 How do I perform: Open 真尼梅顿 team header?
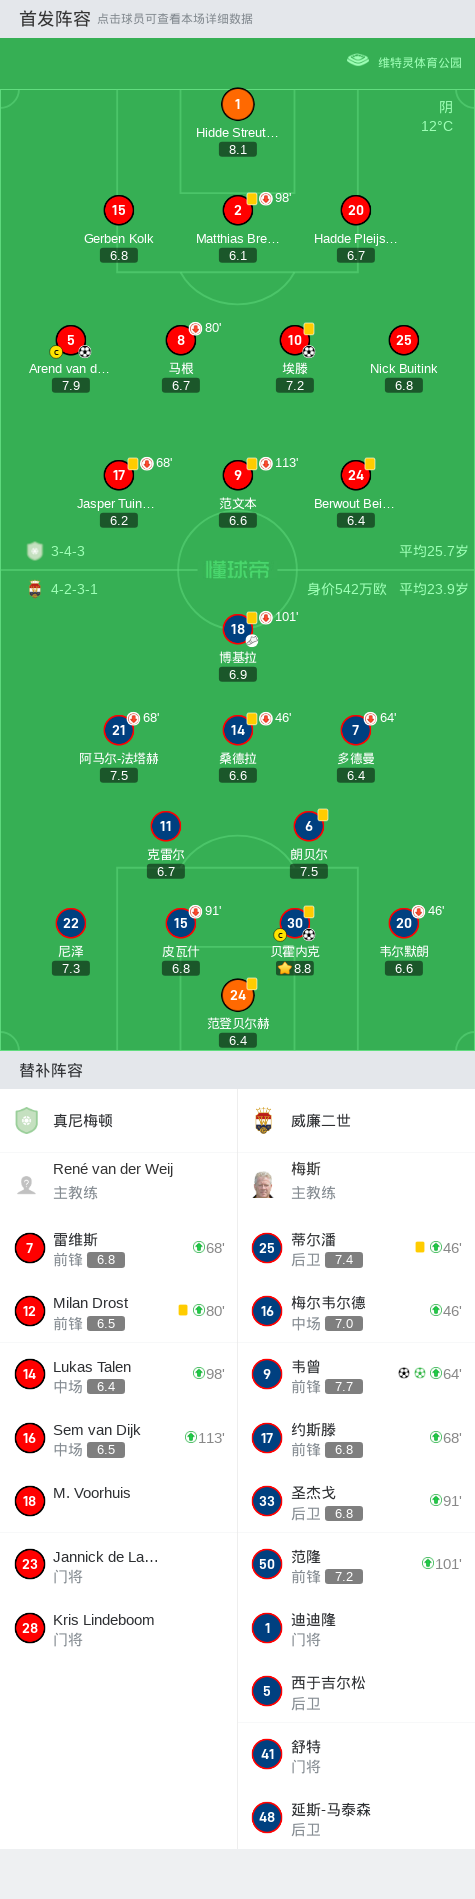[118, 1120]
